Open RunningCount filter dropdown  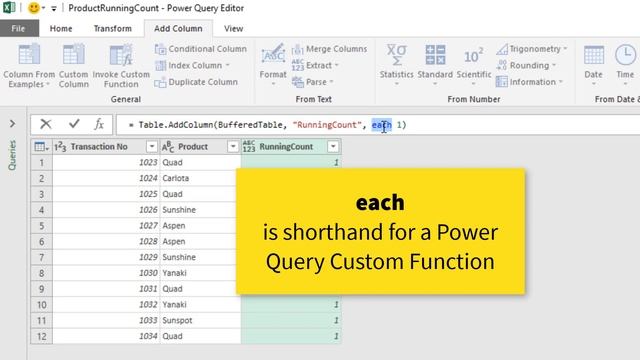click(333, 147)
